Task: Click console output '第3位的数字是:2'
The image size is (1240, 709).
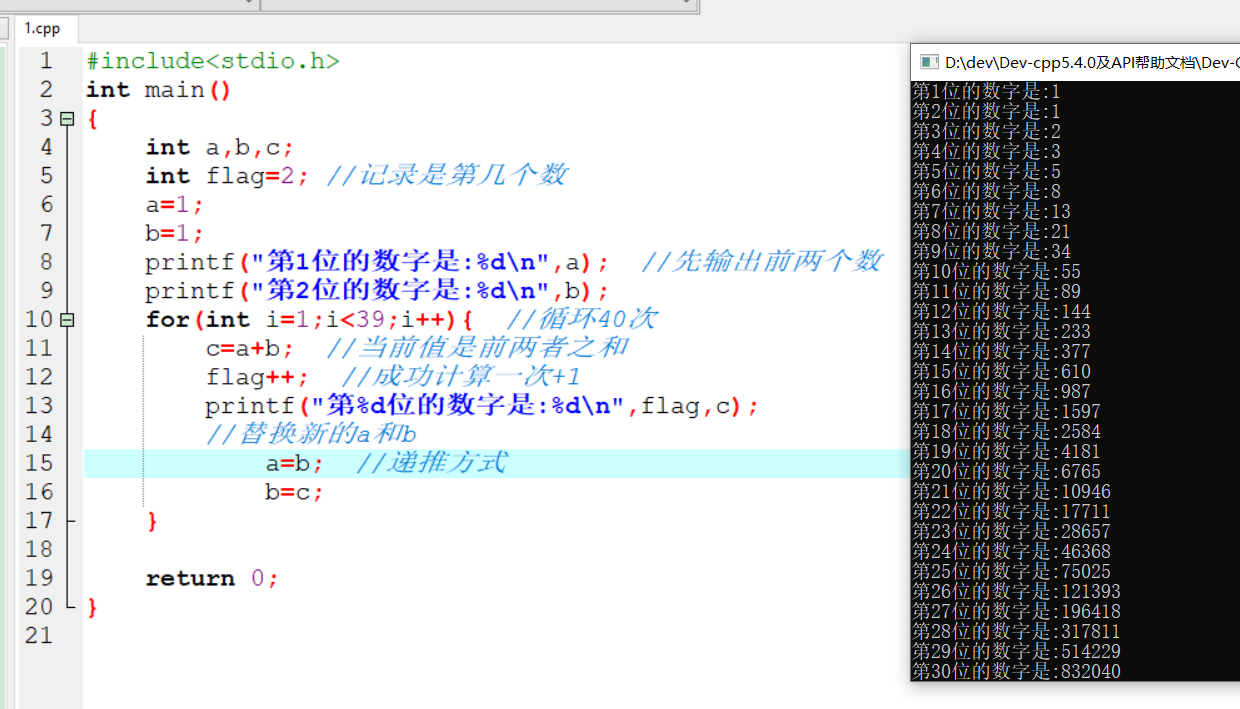Action: tap(986, 131)
